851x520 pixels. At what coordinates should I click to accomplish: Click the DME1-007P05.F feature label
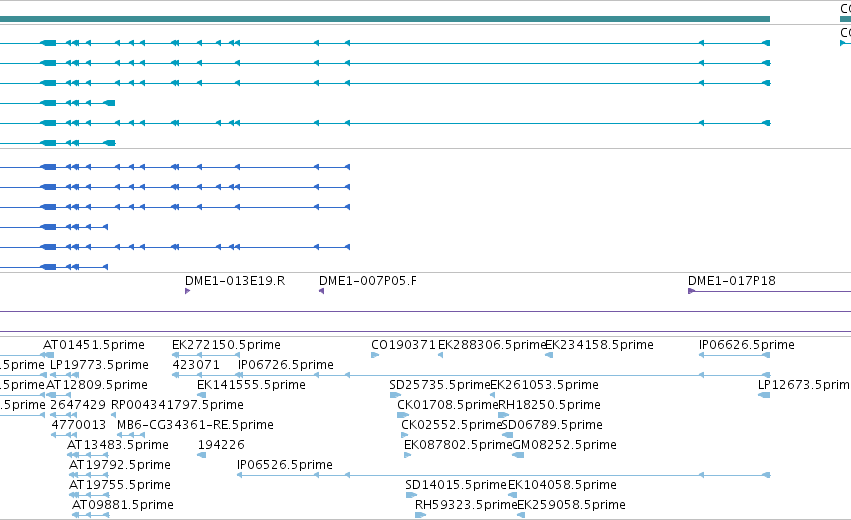click(368, 281)
